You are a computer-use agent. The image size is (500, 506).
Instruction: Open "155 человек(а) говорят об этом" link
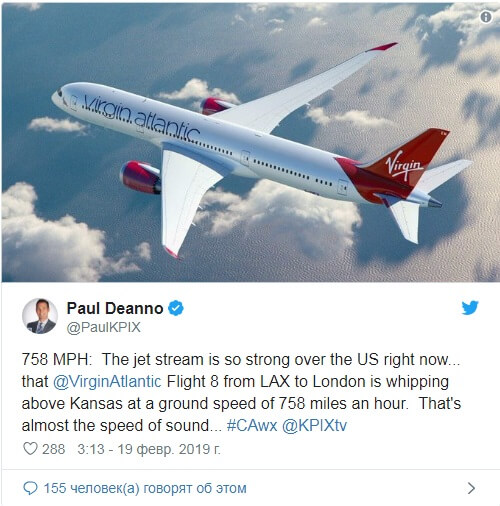145,488
